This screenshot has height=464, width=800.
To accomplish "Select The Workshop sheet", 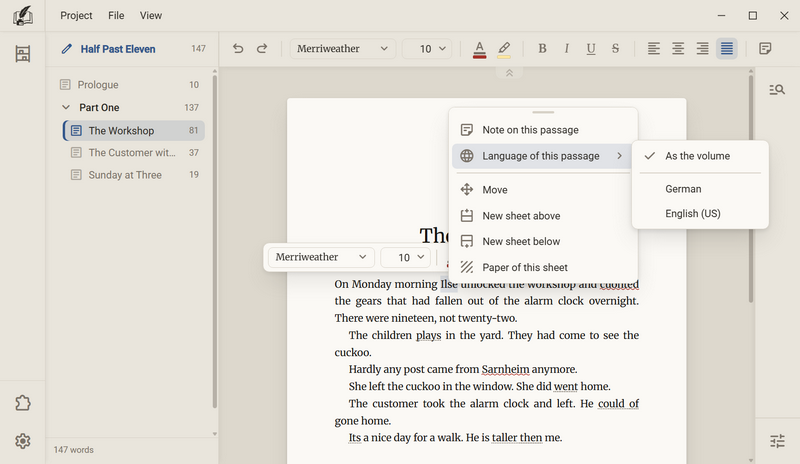I will [134, 131].
